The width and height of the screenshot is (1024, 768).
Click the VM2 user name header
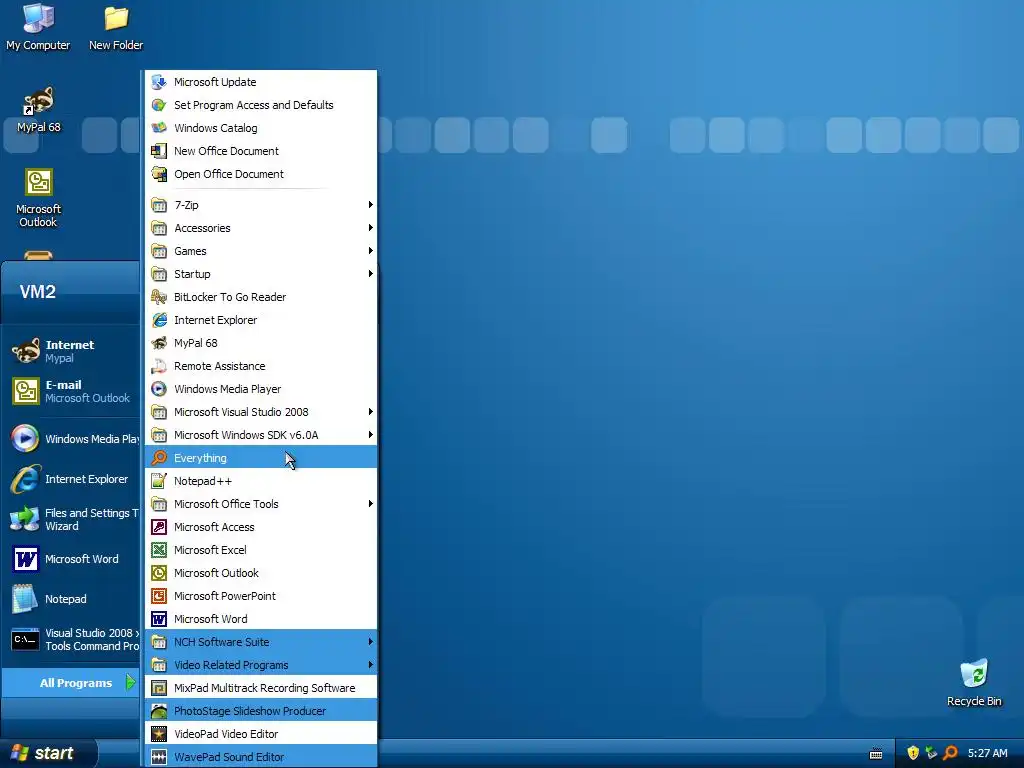[37, 292]
